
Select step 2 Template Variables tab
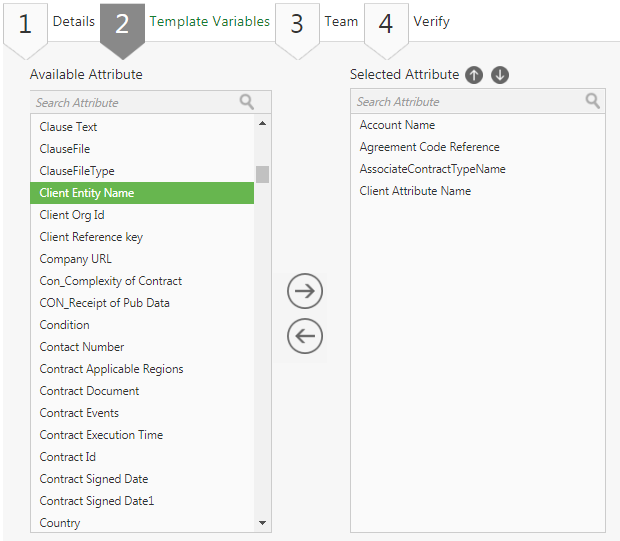point(185,22)
